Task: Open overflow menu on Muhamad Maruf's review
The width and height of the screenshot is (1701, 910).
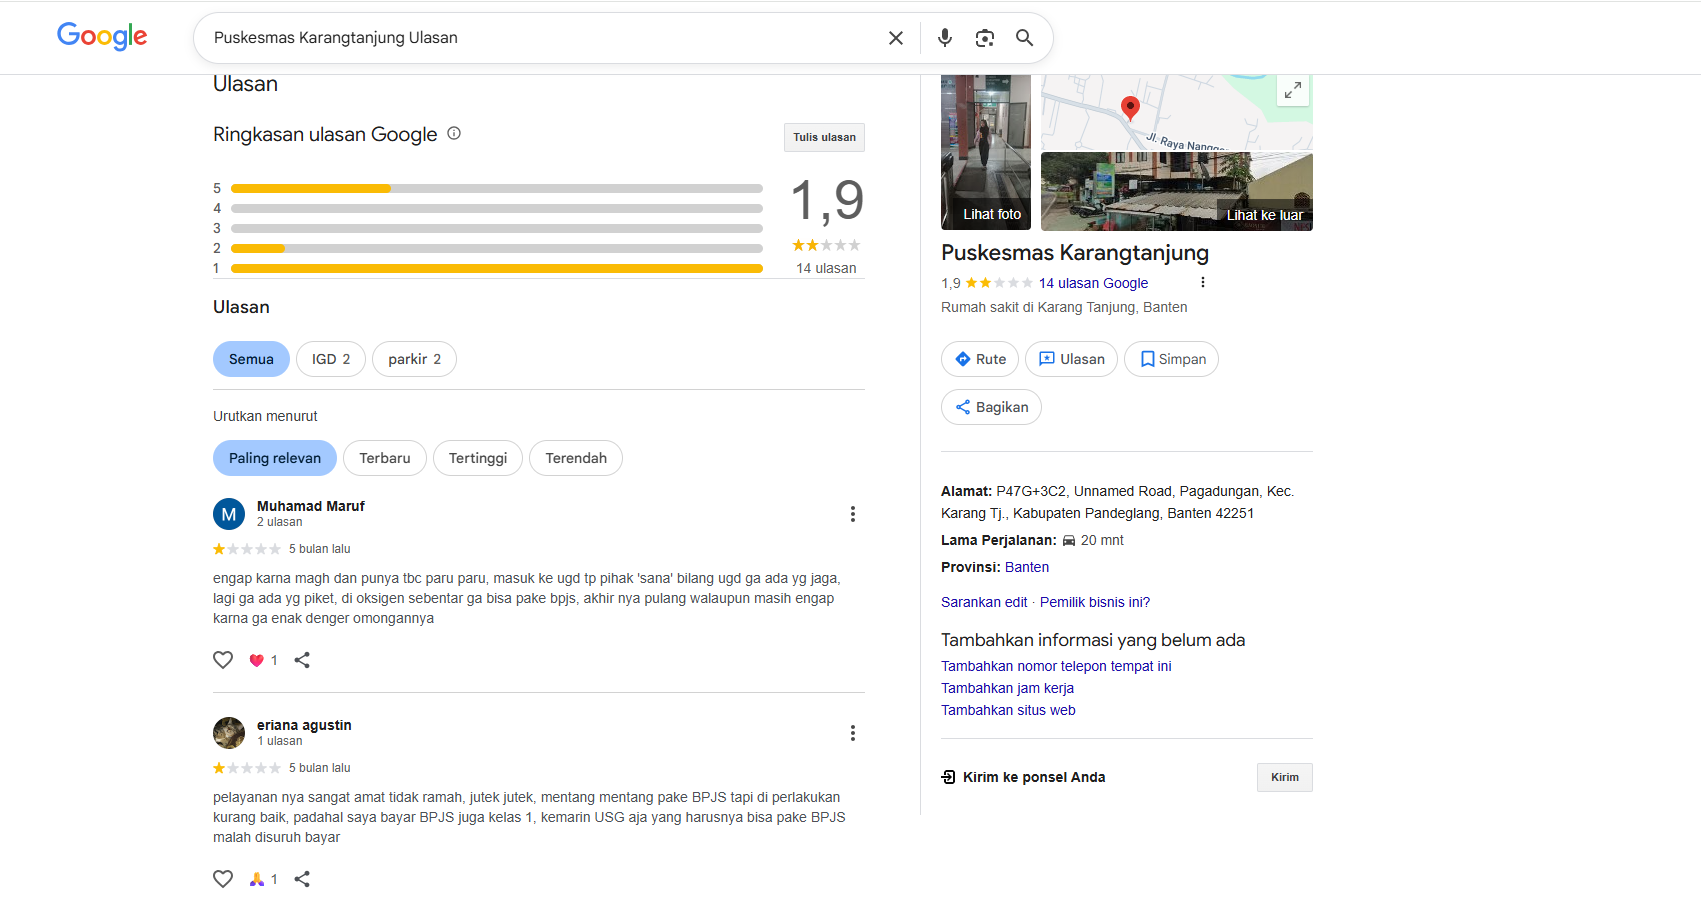Action: coord(853,513)
